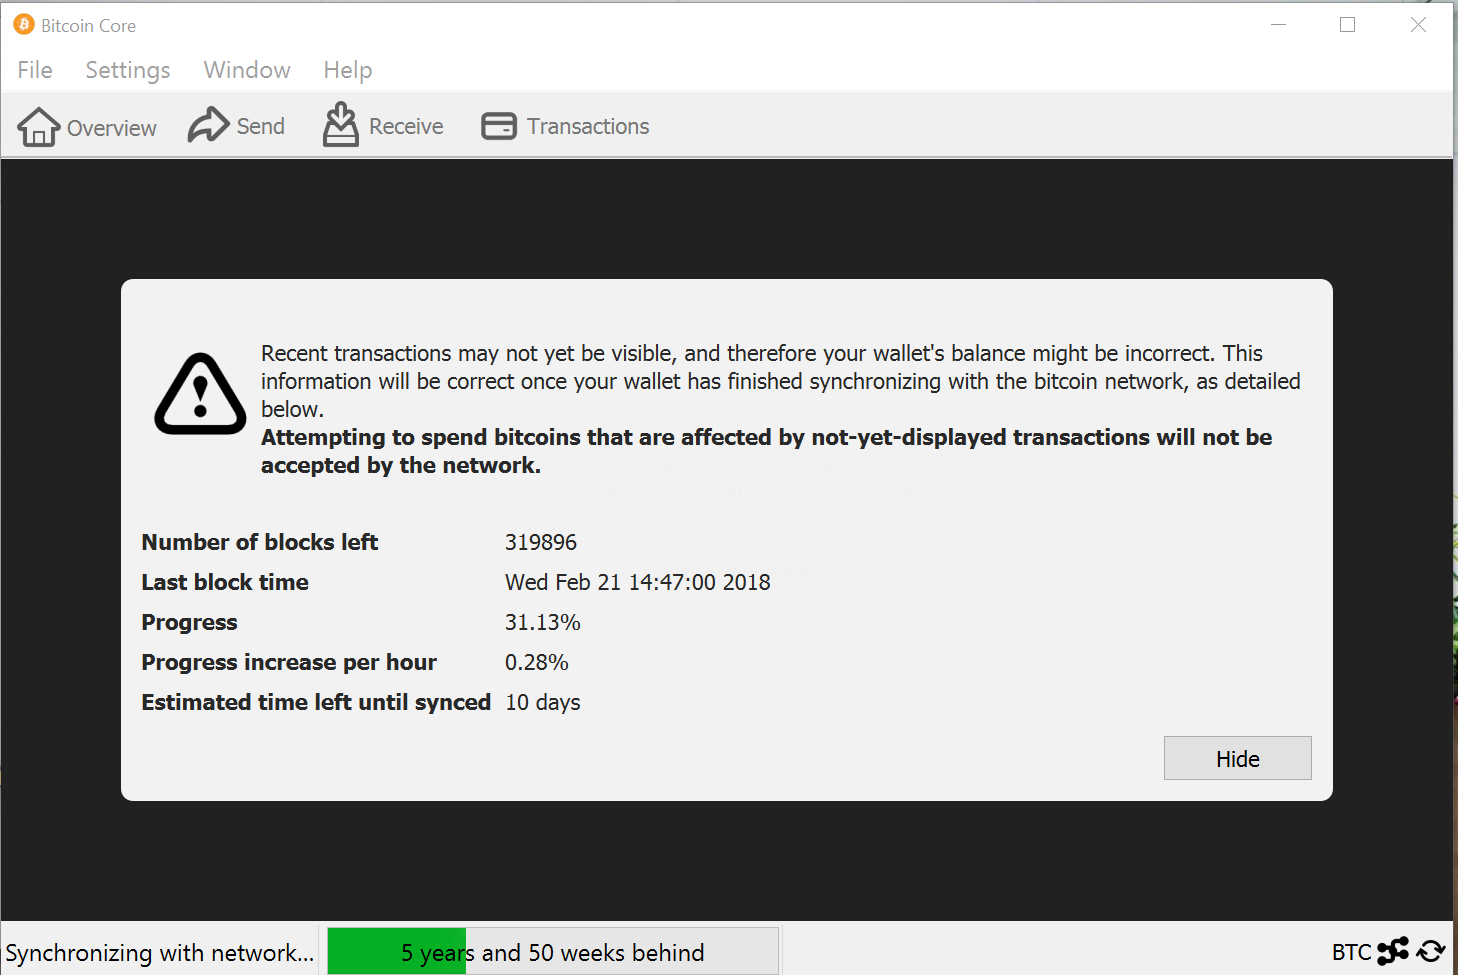The width and height of the screenshot is (1458, 975).
Task: Click the BTC unit selector in status bar
Action: pyautogui.click(x=1351, y=952)
